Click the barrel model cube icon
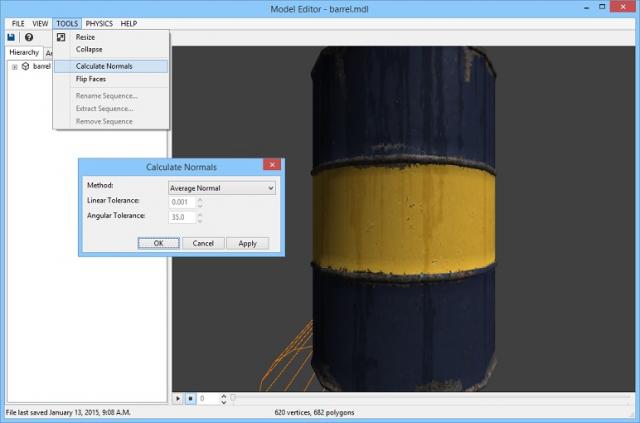 26,67
